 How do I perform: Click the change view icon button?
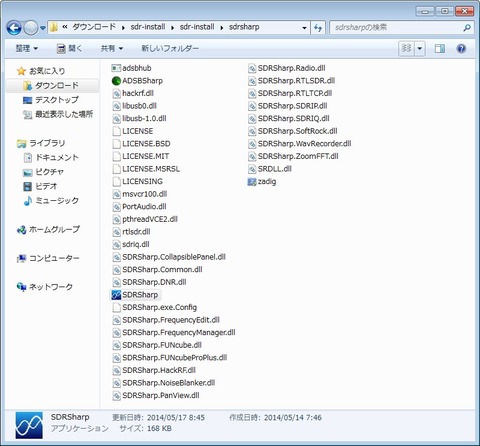(x=407, y=49)
